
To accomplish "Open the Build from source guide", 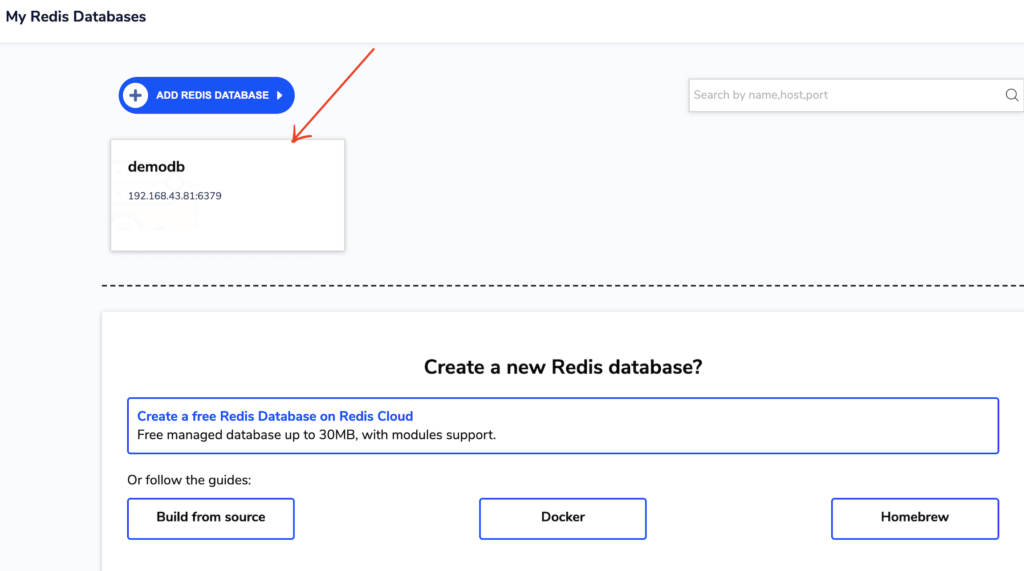I will pyautogui.click(x=211, y=518).
